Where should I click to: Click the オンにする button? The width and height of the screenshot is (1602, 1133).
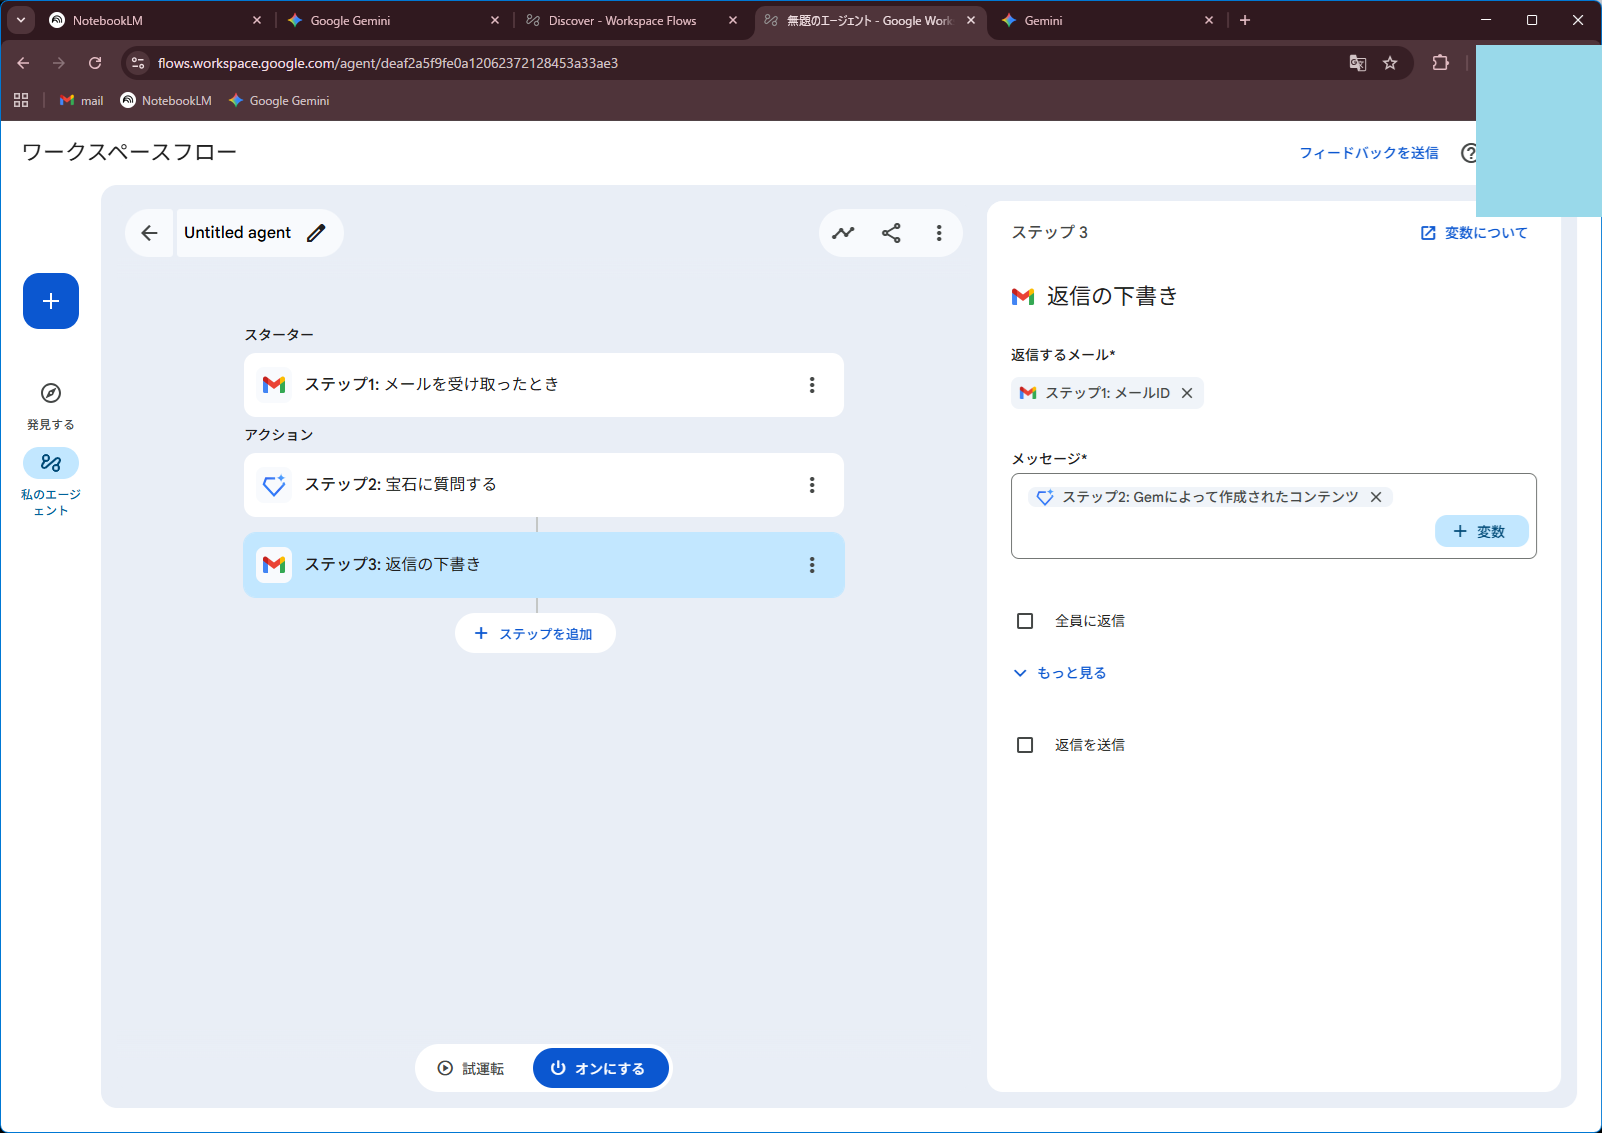pos(600,1068)
